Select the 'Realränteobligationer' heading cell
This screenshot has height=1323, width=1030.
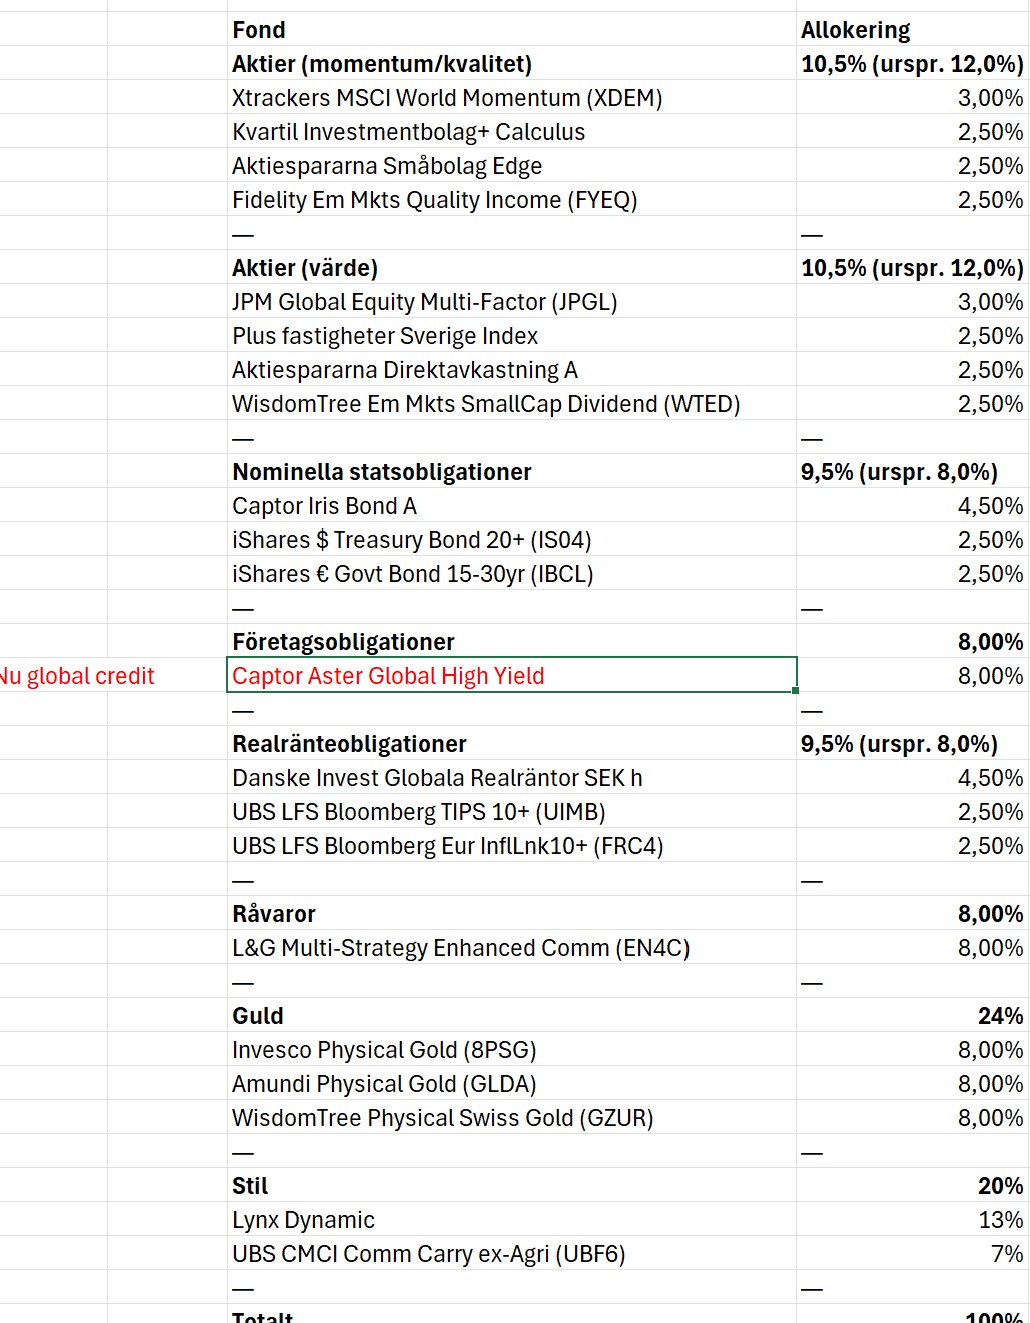point(349,744)
